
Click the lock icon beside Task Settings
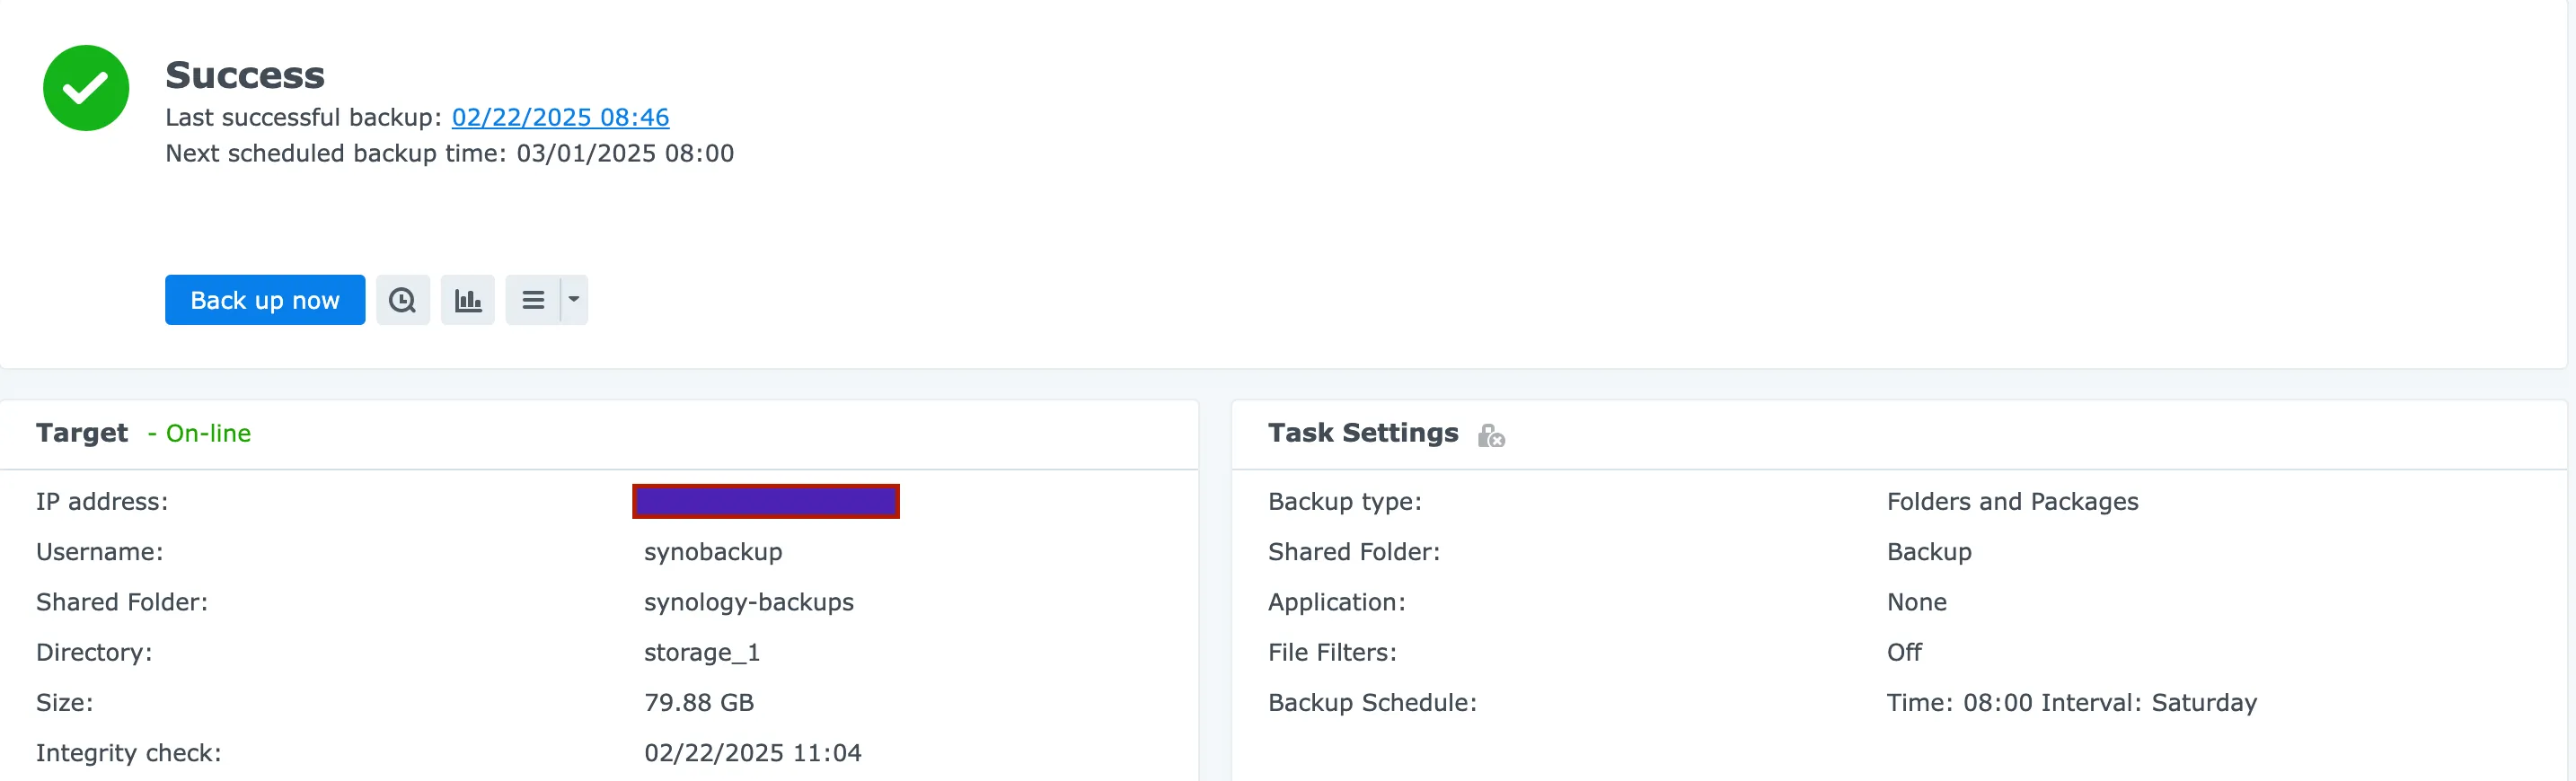click(x=1491, y=435)
